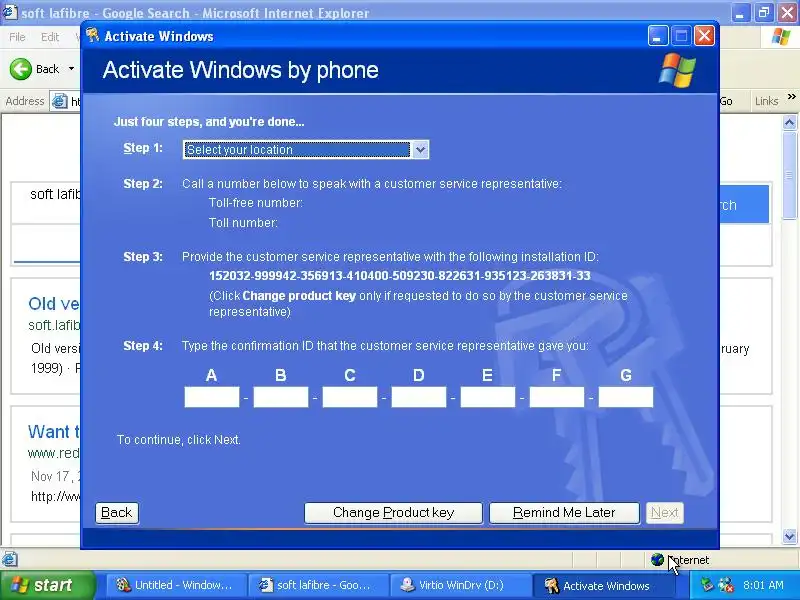Viewport: 800px width, 600px height.
Task: Click the IE status bar page icon
Action: point(10,560)
